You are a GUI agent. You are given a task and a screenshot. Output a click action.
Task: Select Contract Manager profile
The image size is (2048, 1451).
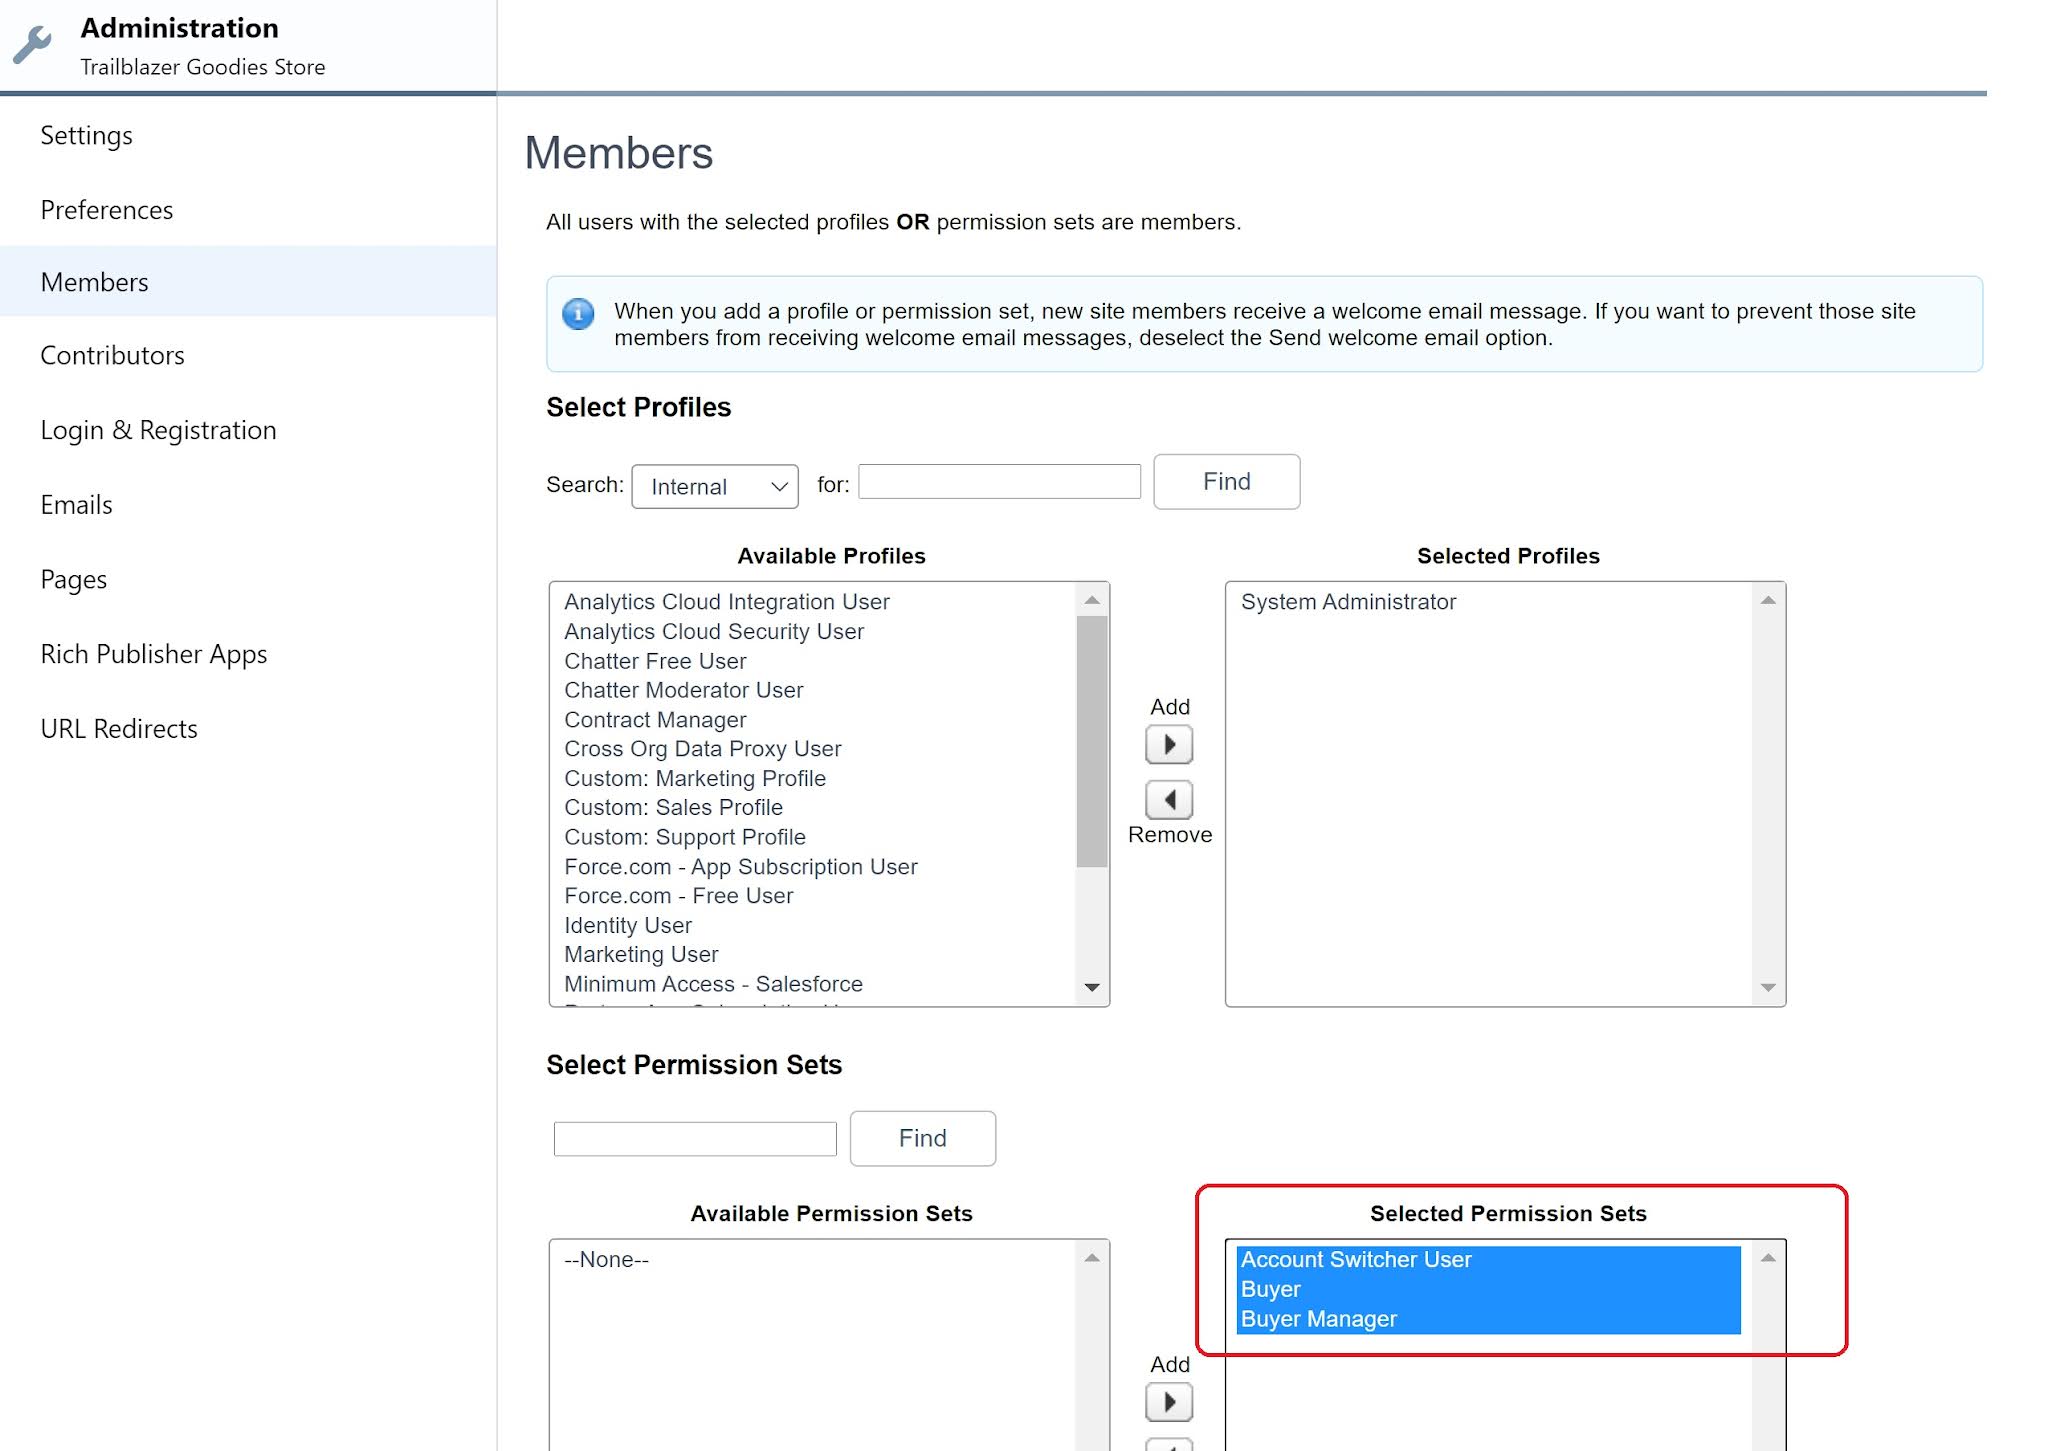655,720
